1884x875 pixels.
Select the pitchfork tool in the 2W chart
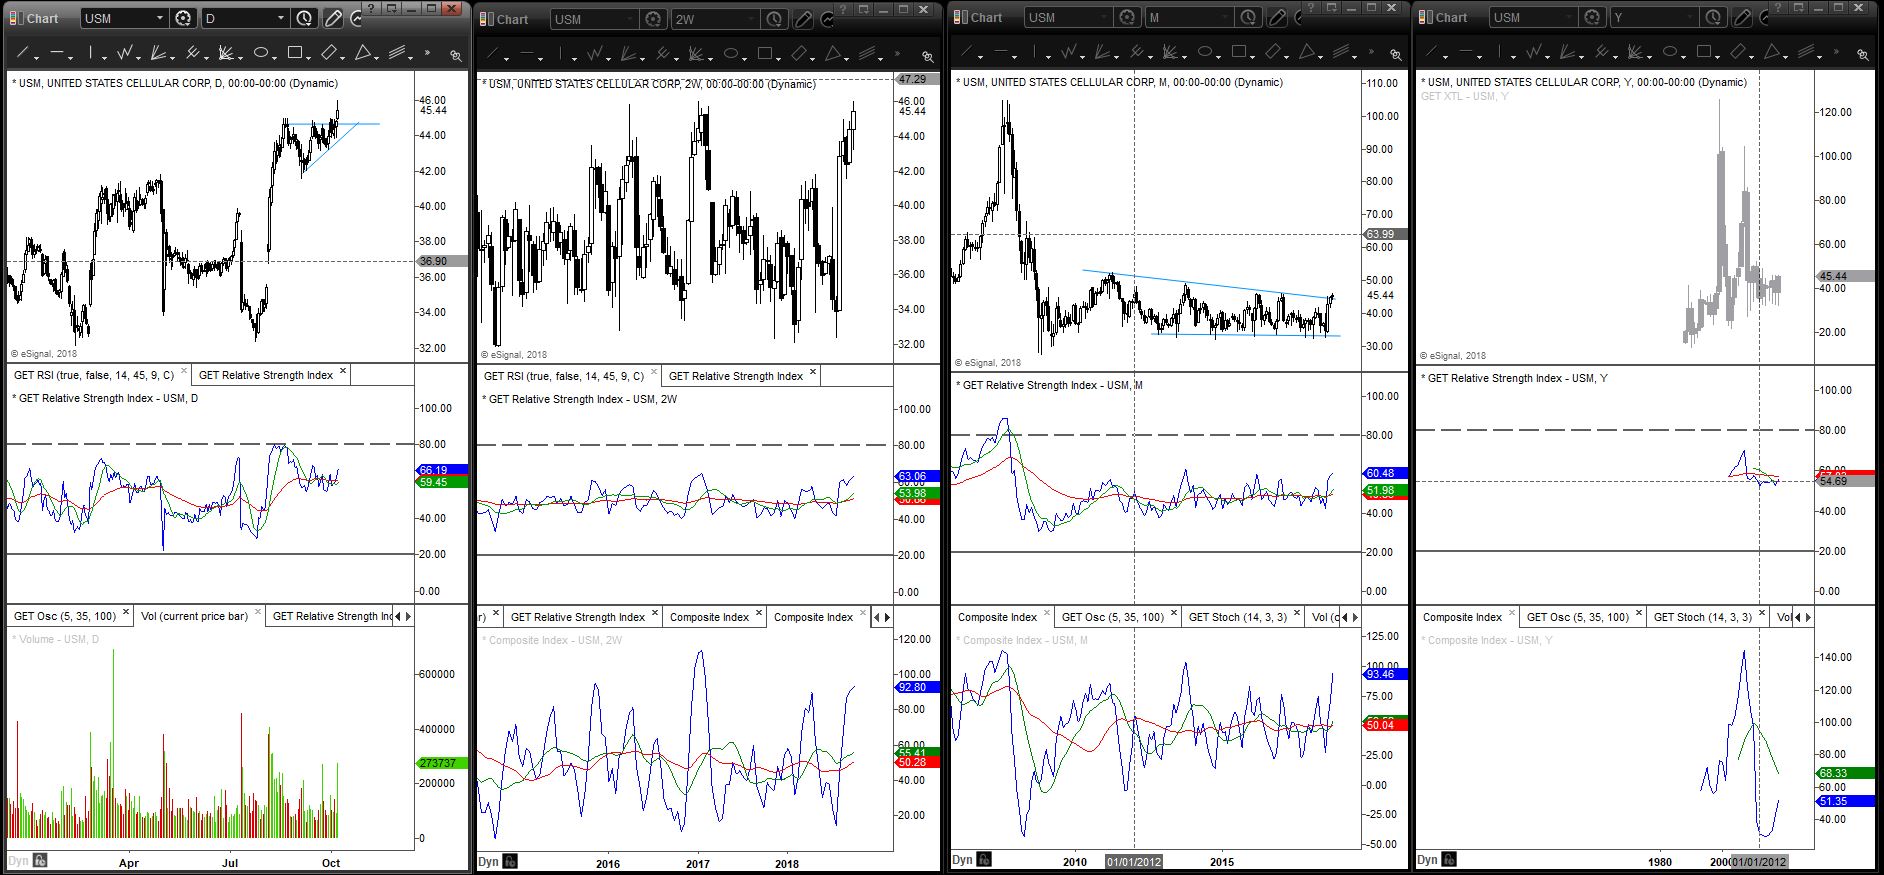coord(663,54)
